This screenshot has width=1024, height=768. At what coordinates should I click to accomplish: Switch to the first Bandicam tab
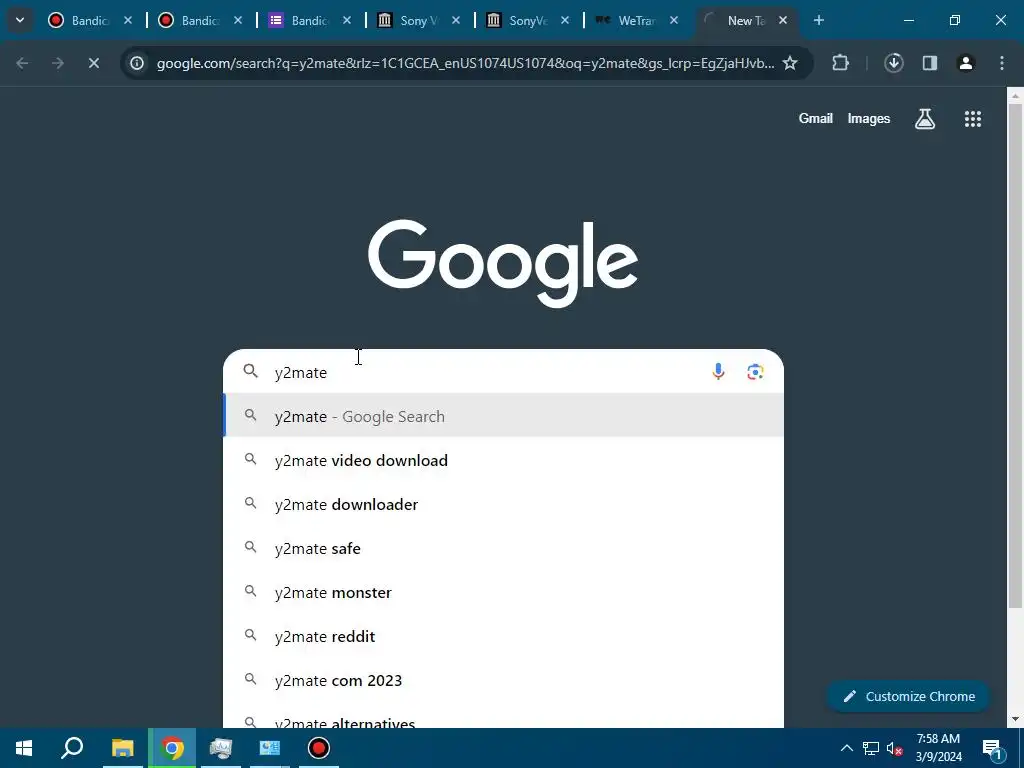point(89,21)
